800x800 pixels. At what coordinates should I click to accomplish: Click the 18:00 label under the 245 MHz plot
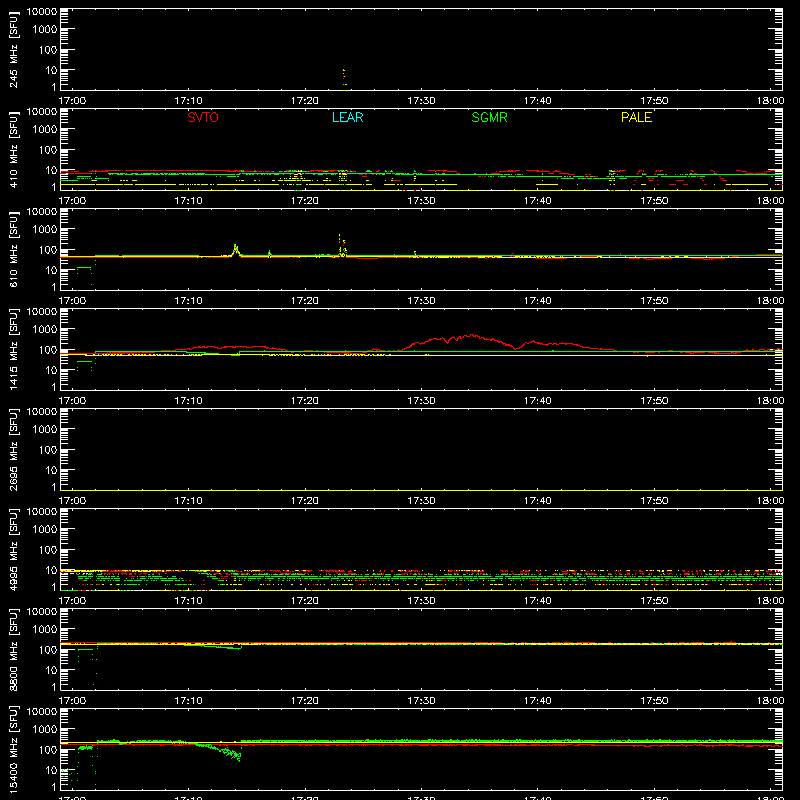pyautogui.click(x=770, y=101)
